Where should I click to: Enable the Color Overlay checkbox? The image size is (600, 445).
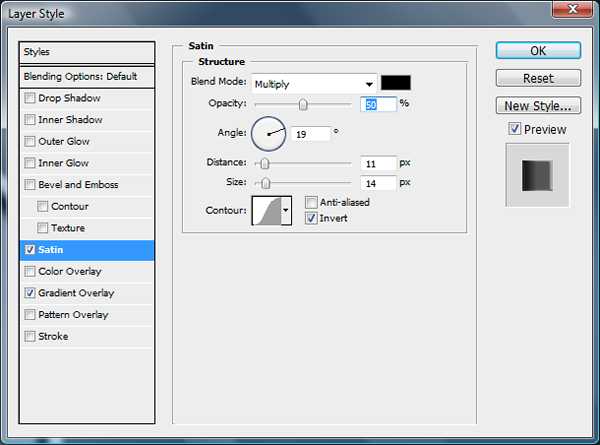pyautogui.click(x=29, y=271)
